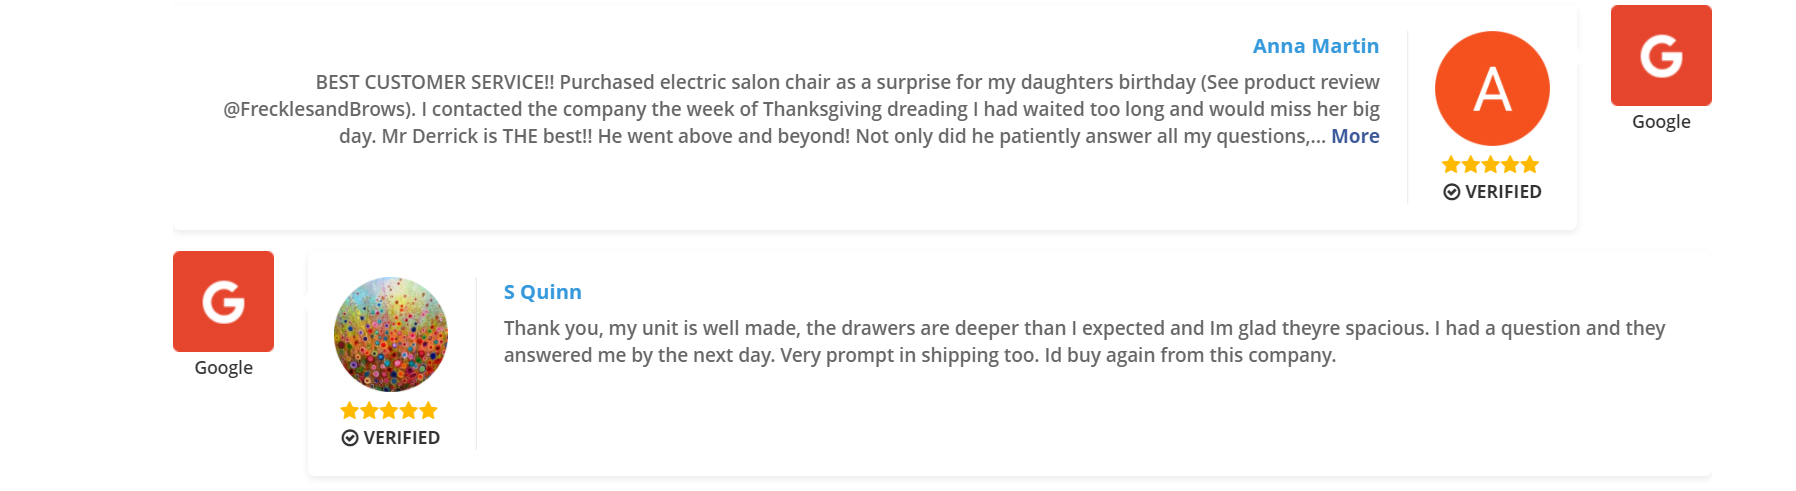Click the verified checkmark icon under Anna Martin
The width and height of the screenshot is (1796, 491).
click(x=1452, y=192)
